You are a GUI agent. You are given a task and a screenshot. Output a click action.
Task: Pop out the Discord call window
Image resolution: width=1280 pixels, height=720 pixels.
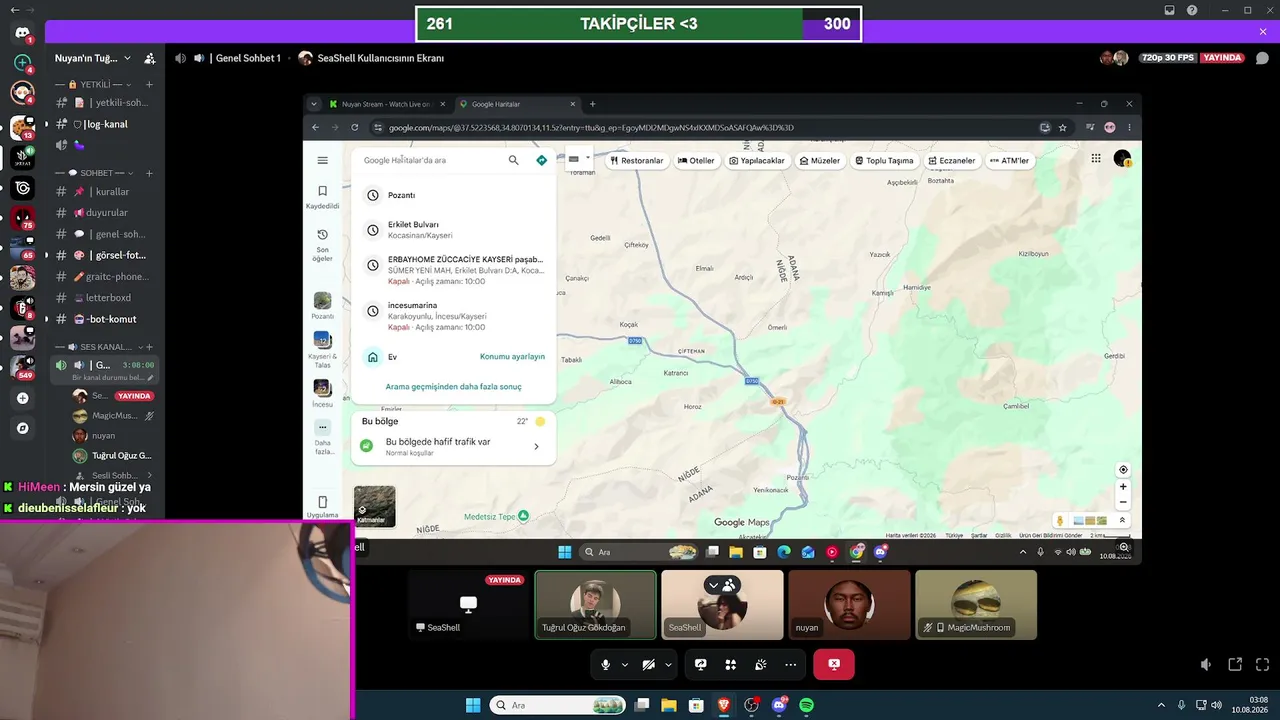[1235, 664]
